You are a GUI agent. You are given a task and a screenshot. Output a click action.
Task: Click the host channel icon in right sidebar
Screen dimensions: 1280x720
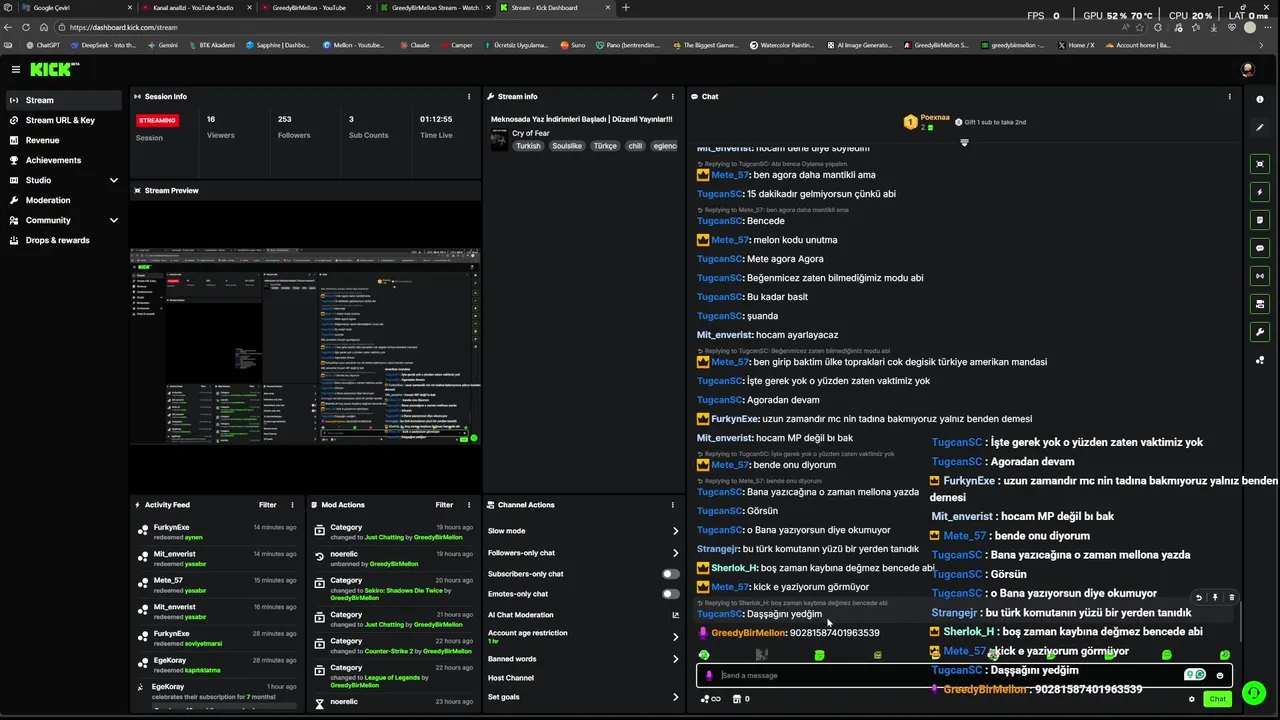tap(1259, 304)
